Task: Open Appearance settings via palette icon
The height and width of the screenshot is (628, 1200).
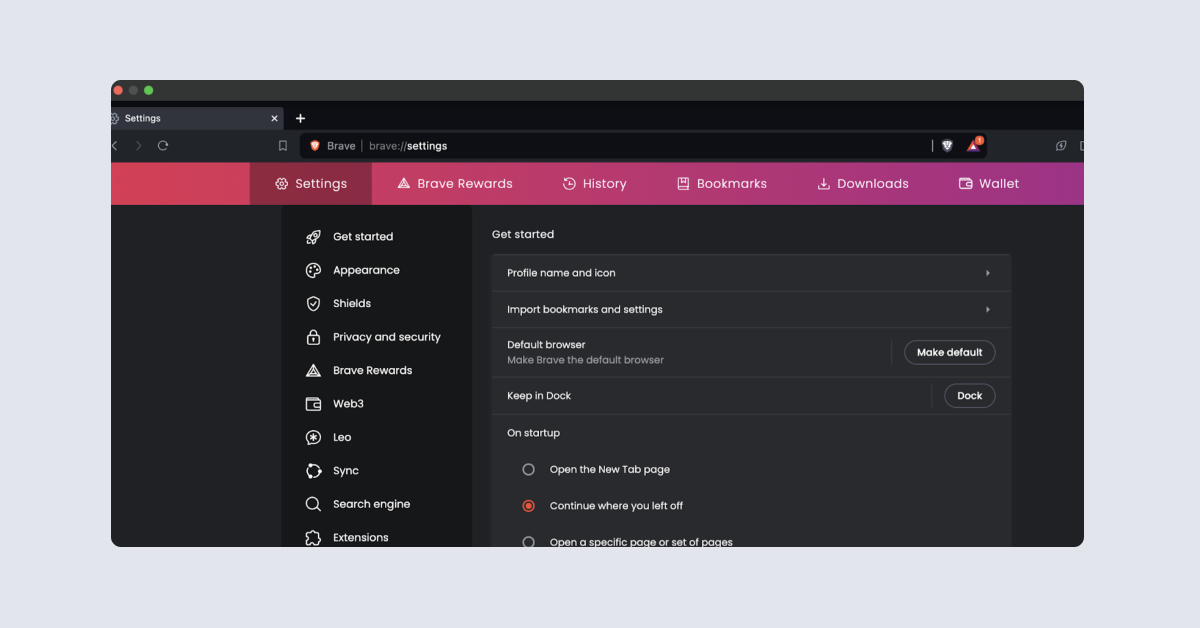Action: [313, 270]
